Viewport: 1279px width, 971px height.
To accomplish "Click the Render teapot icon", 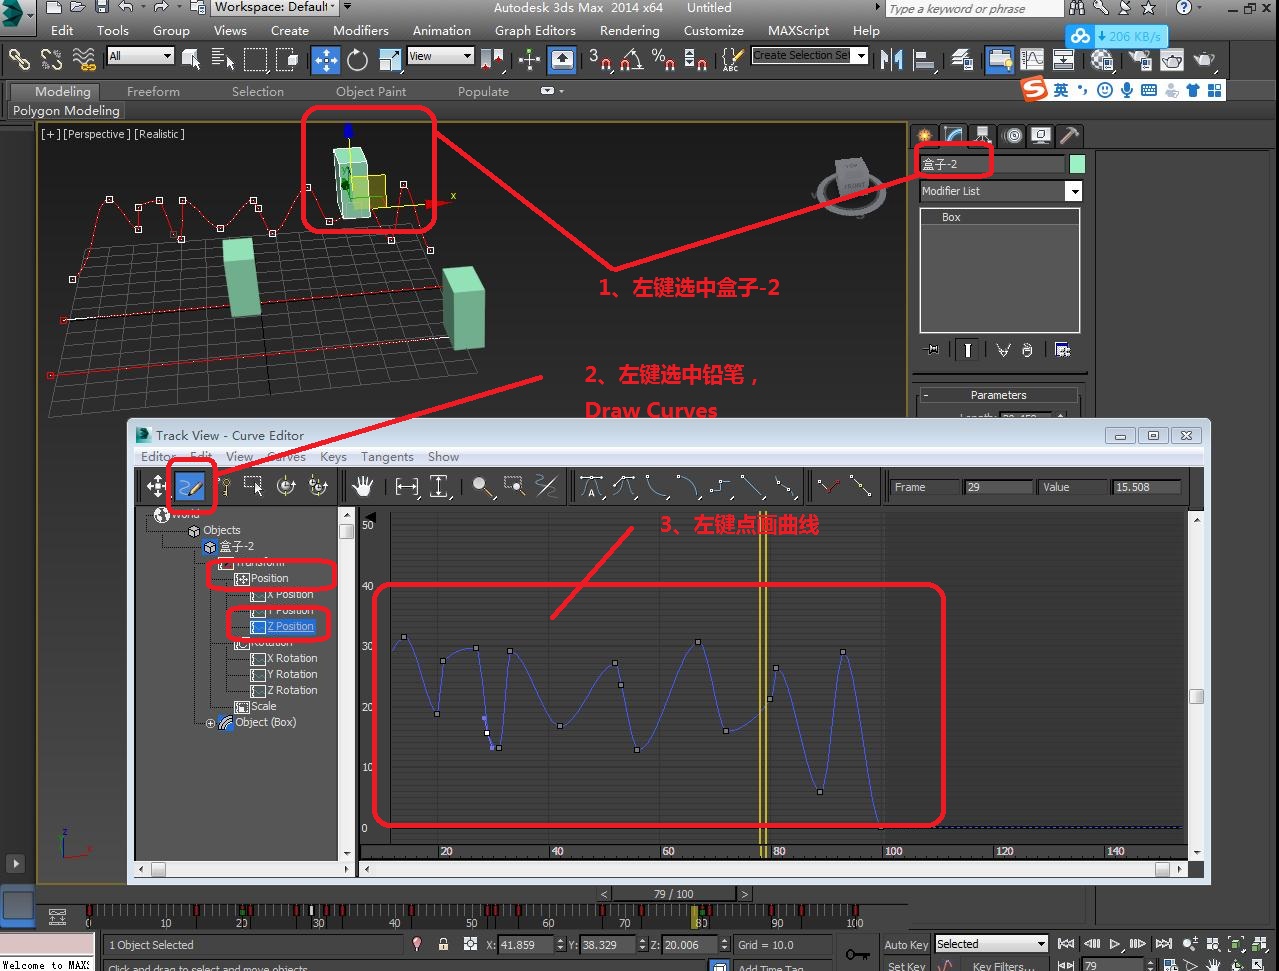I will [x=1204, y=60].
